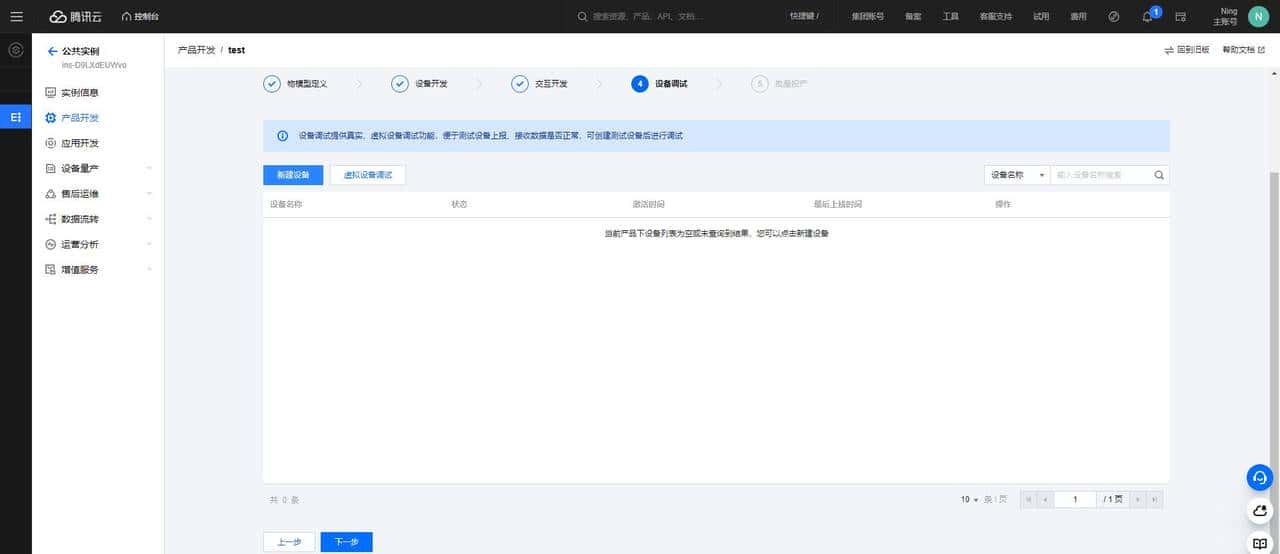This screenshot has height=554, width=1280.
Task: Open the 客服支持 menu
Action: pyautogui.click(x=995, y=16)
